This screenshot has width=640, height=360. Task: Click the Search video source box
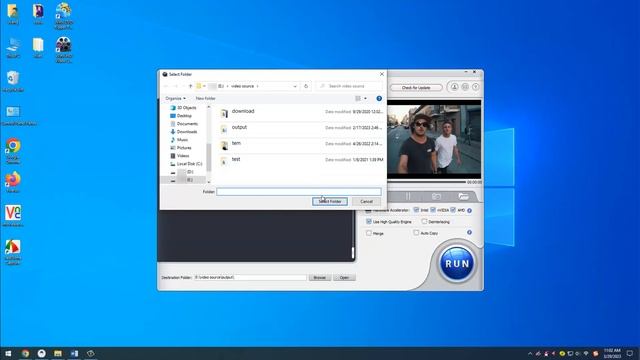click(x=348, y=86)
